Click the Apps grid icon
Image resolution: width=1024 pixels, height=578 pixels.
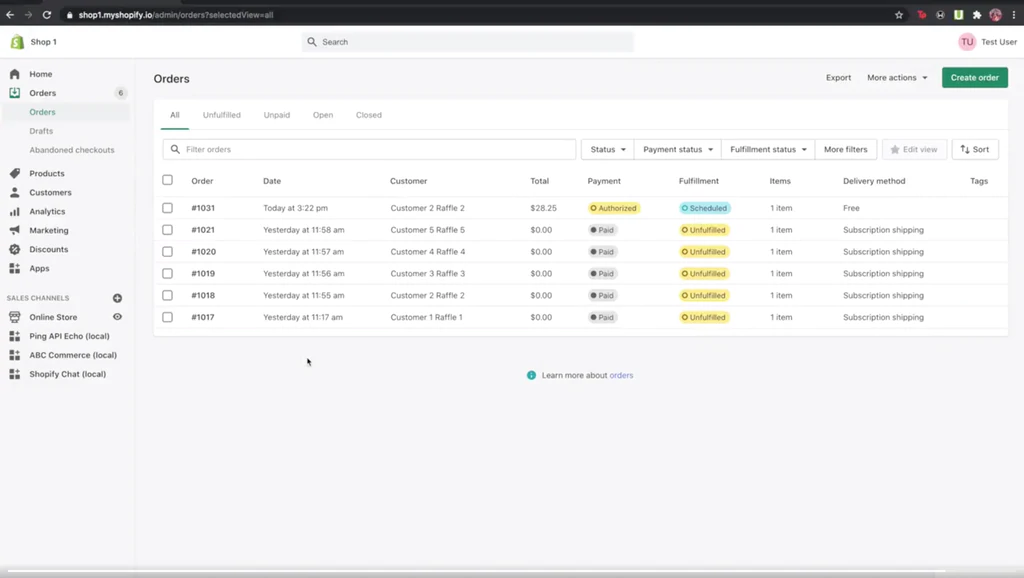coord(14,269)
